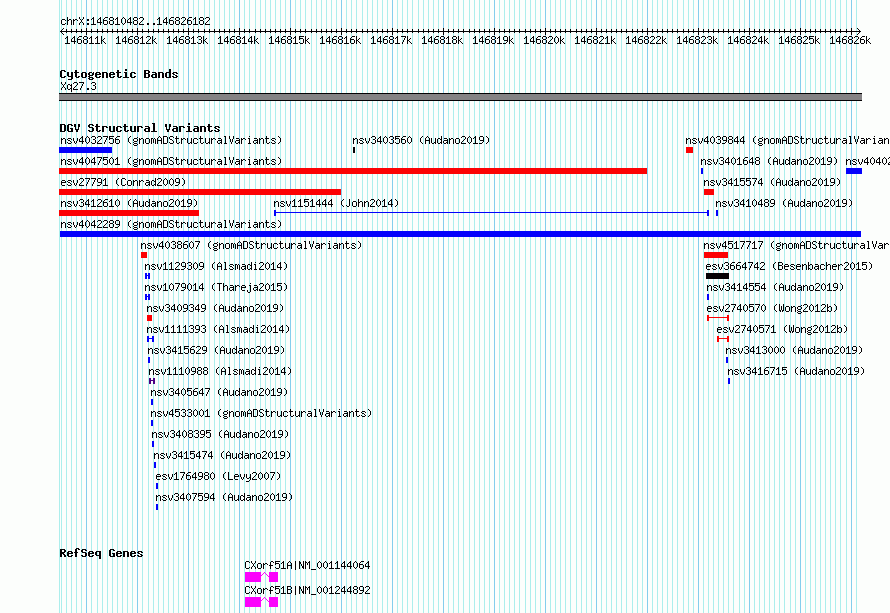Select the nsv3403560 (Audano2019) label
Image resolution: width=890 pixels, height=613 pixels.
point(421,140)
